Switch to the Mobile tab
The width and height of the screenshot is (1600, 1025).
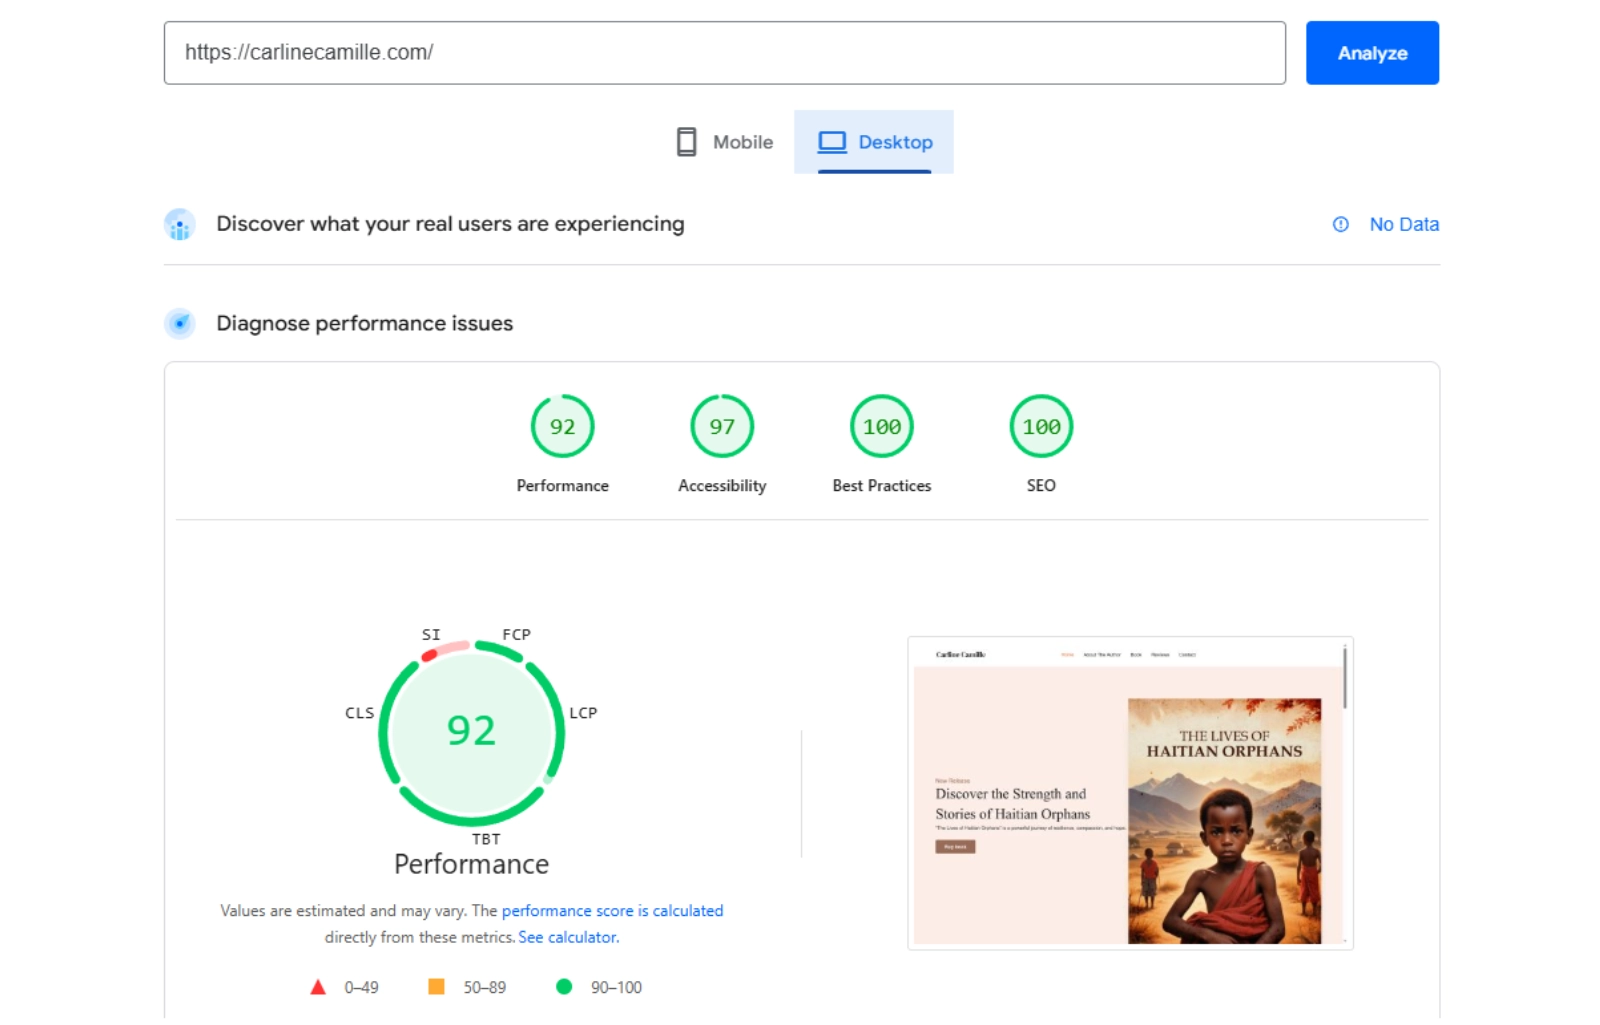[x=724, y=142]
